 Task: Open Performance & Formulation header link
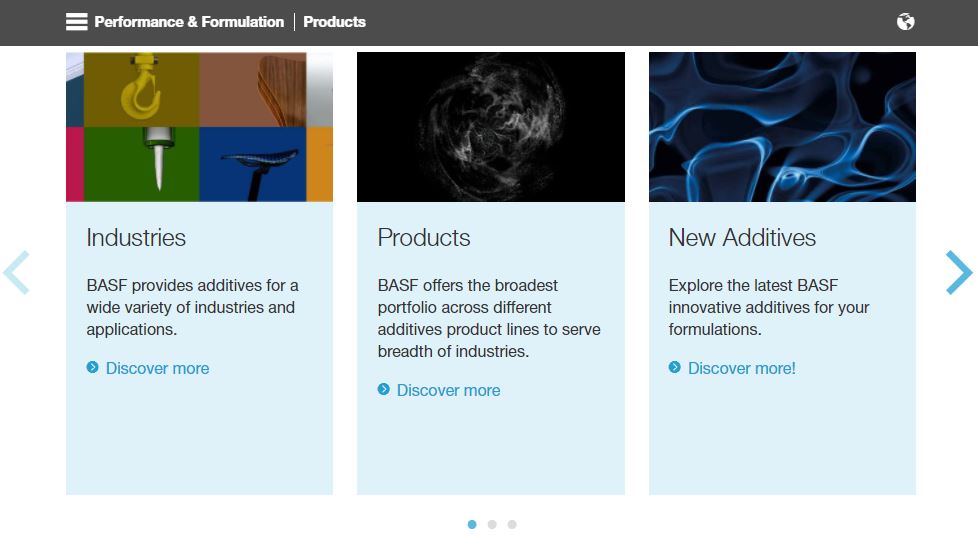[189, 22]
